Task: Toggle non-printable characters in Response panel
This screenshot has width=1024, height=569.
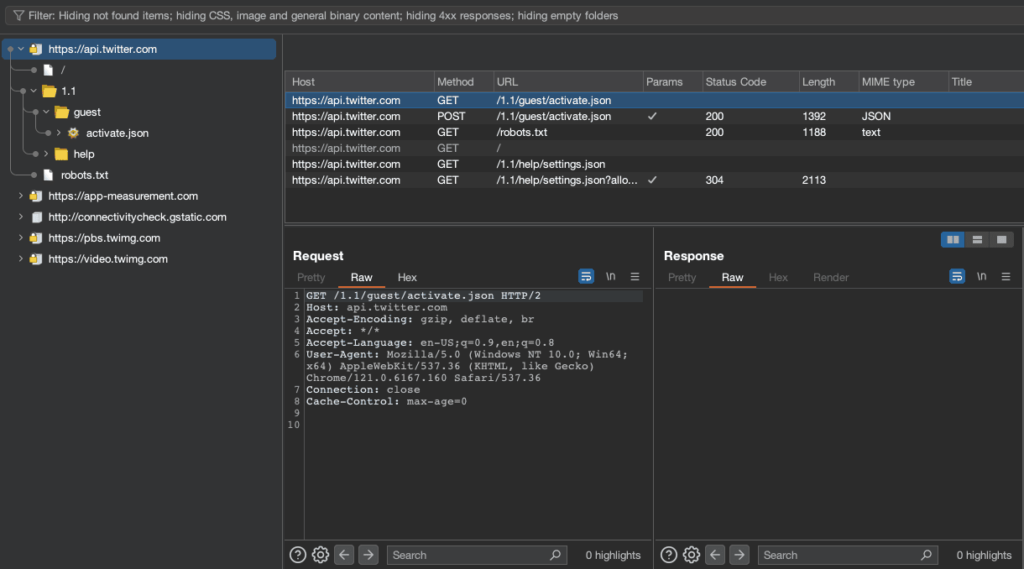Action: [982, 276]
